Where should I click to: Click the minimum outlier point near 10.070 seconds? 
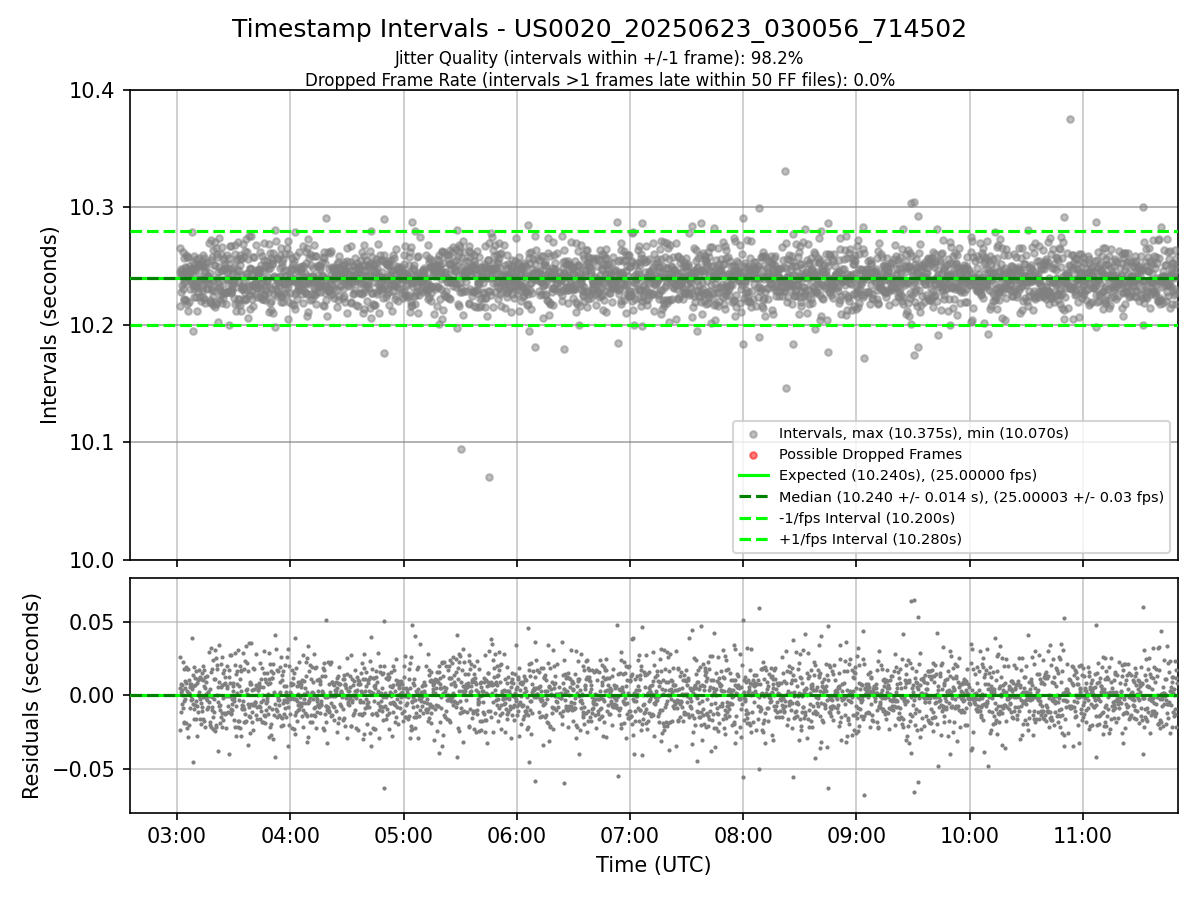(489, 477)
